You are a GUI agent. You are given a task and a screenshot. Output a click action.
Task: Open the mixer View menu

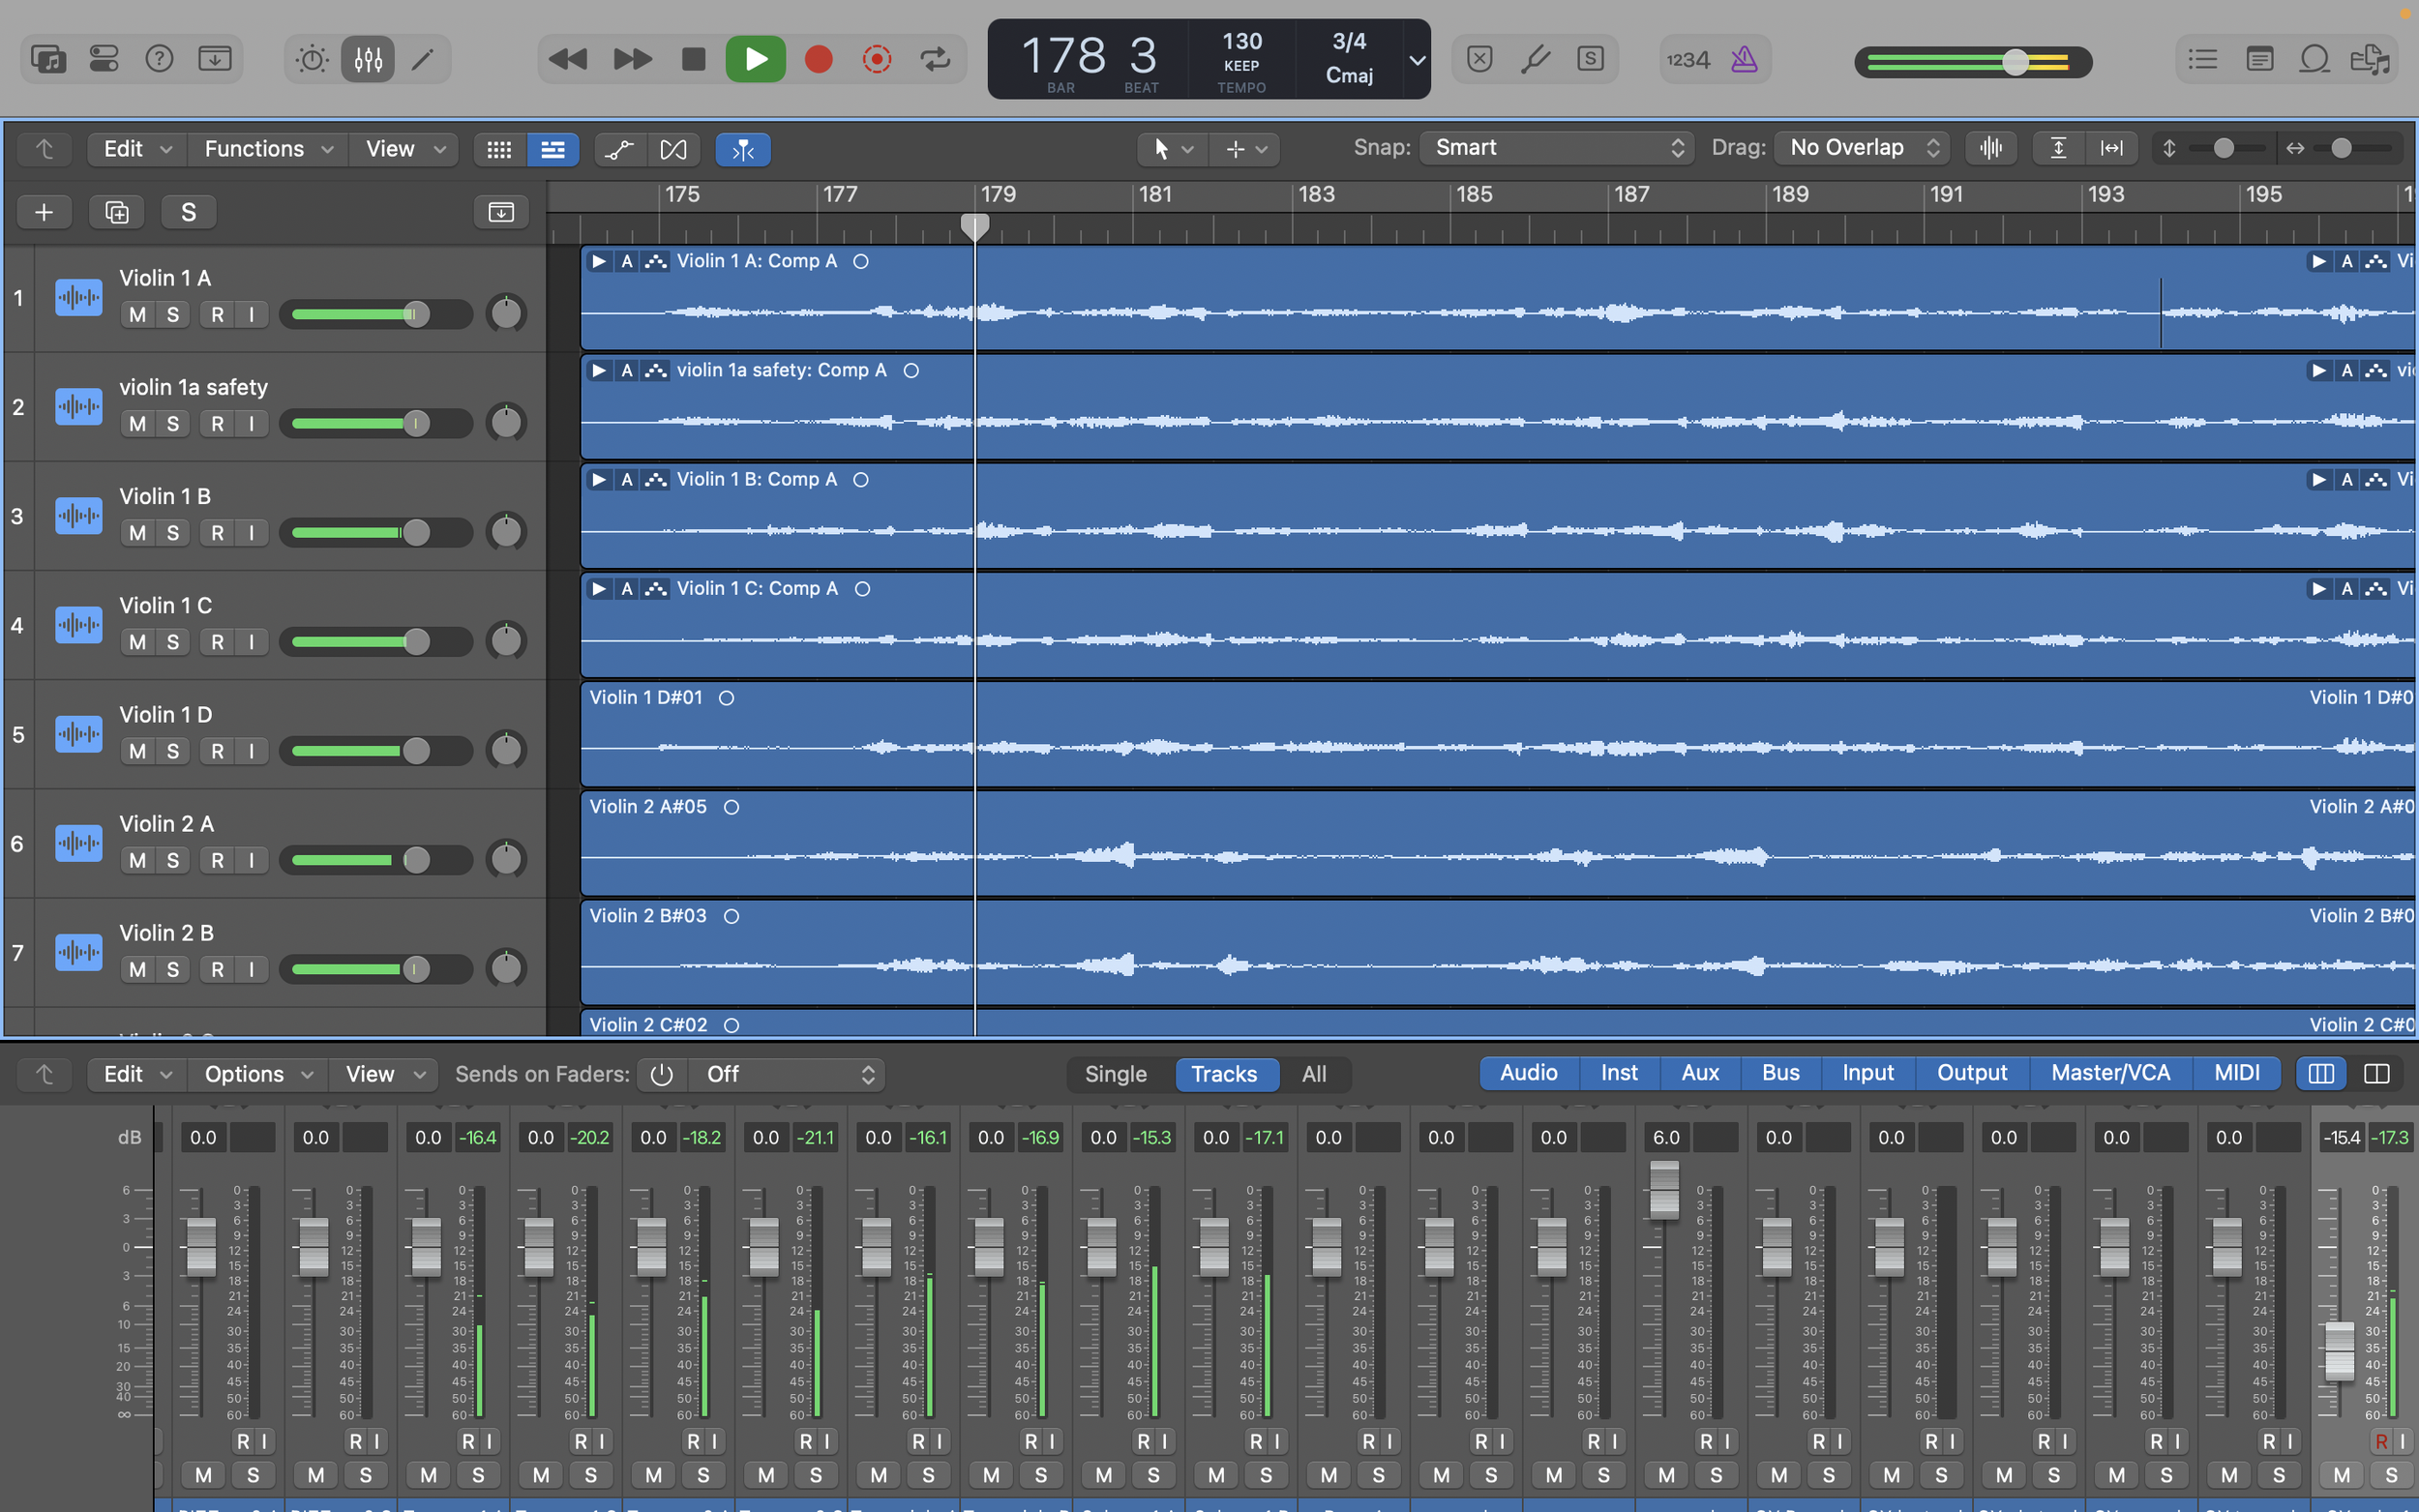[384, 1074]
